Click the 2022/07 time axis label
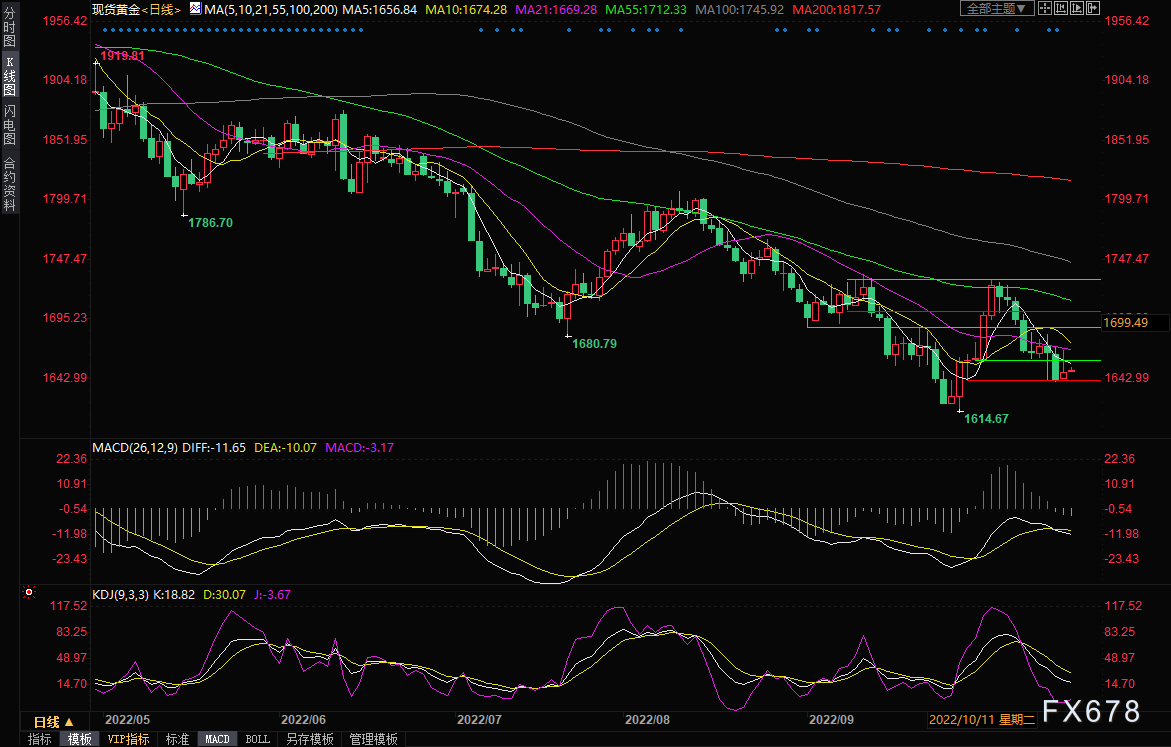 coord(479,720)
